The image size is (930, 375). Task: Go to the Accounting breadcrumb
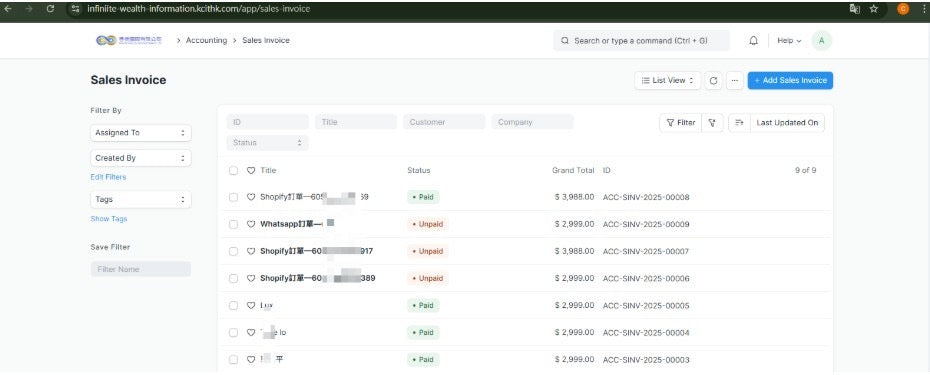[206, 40]
